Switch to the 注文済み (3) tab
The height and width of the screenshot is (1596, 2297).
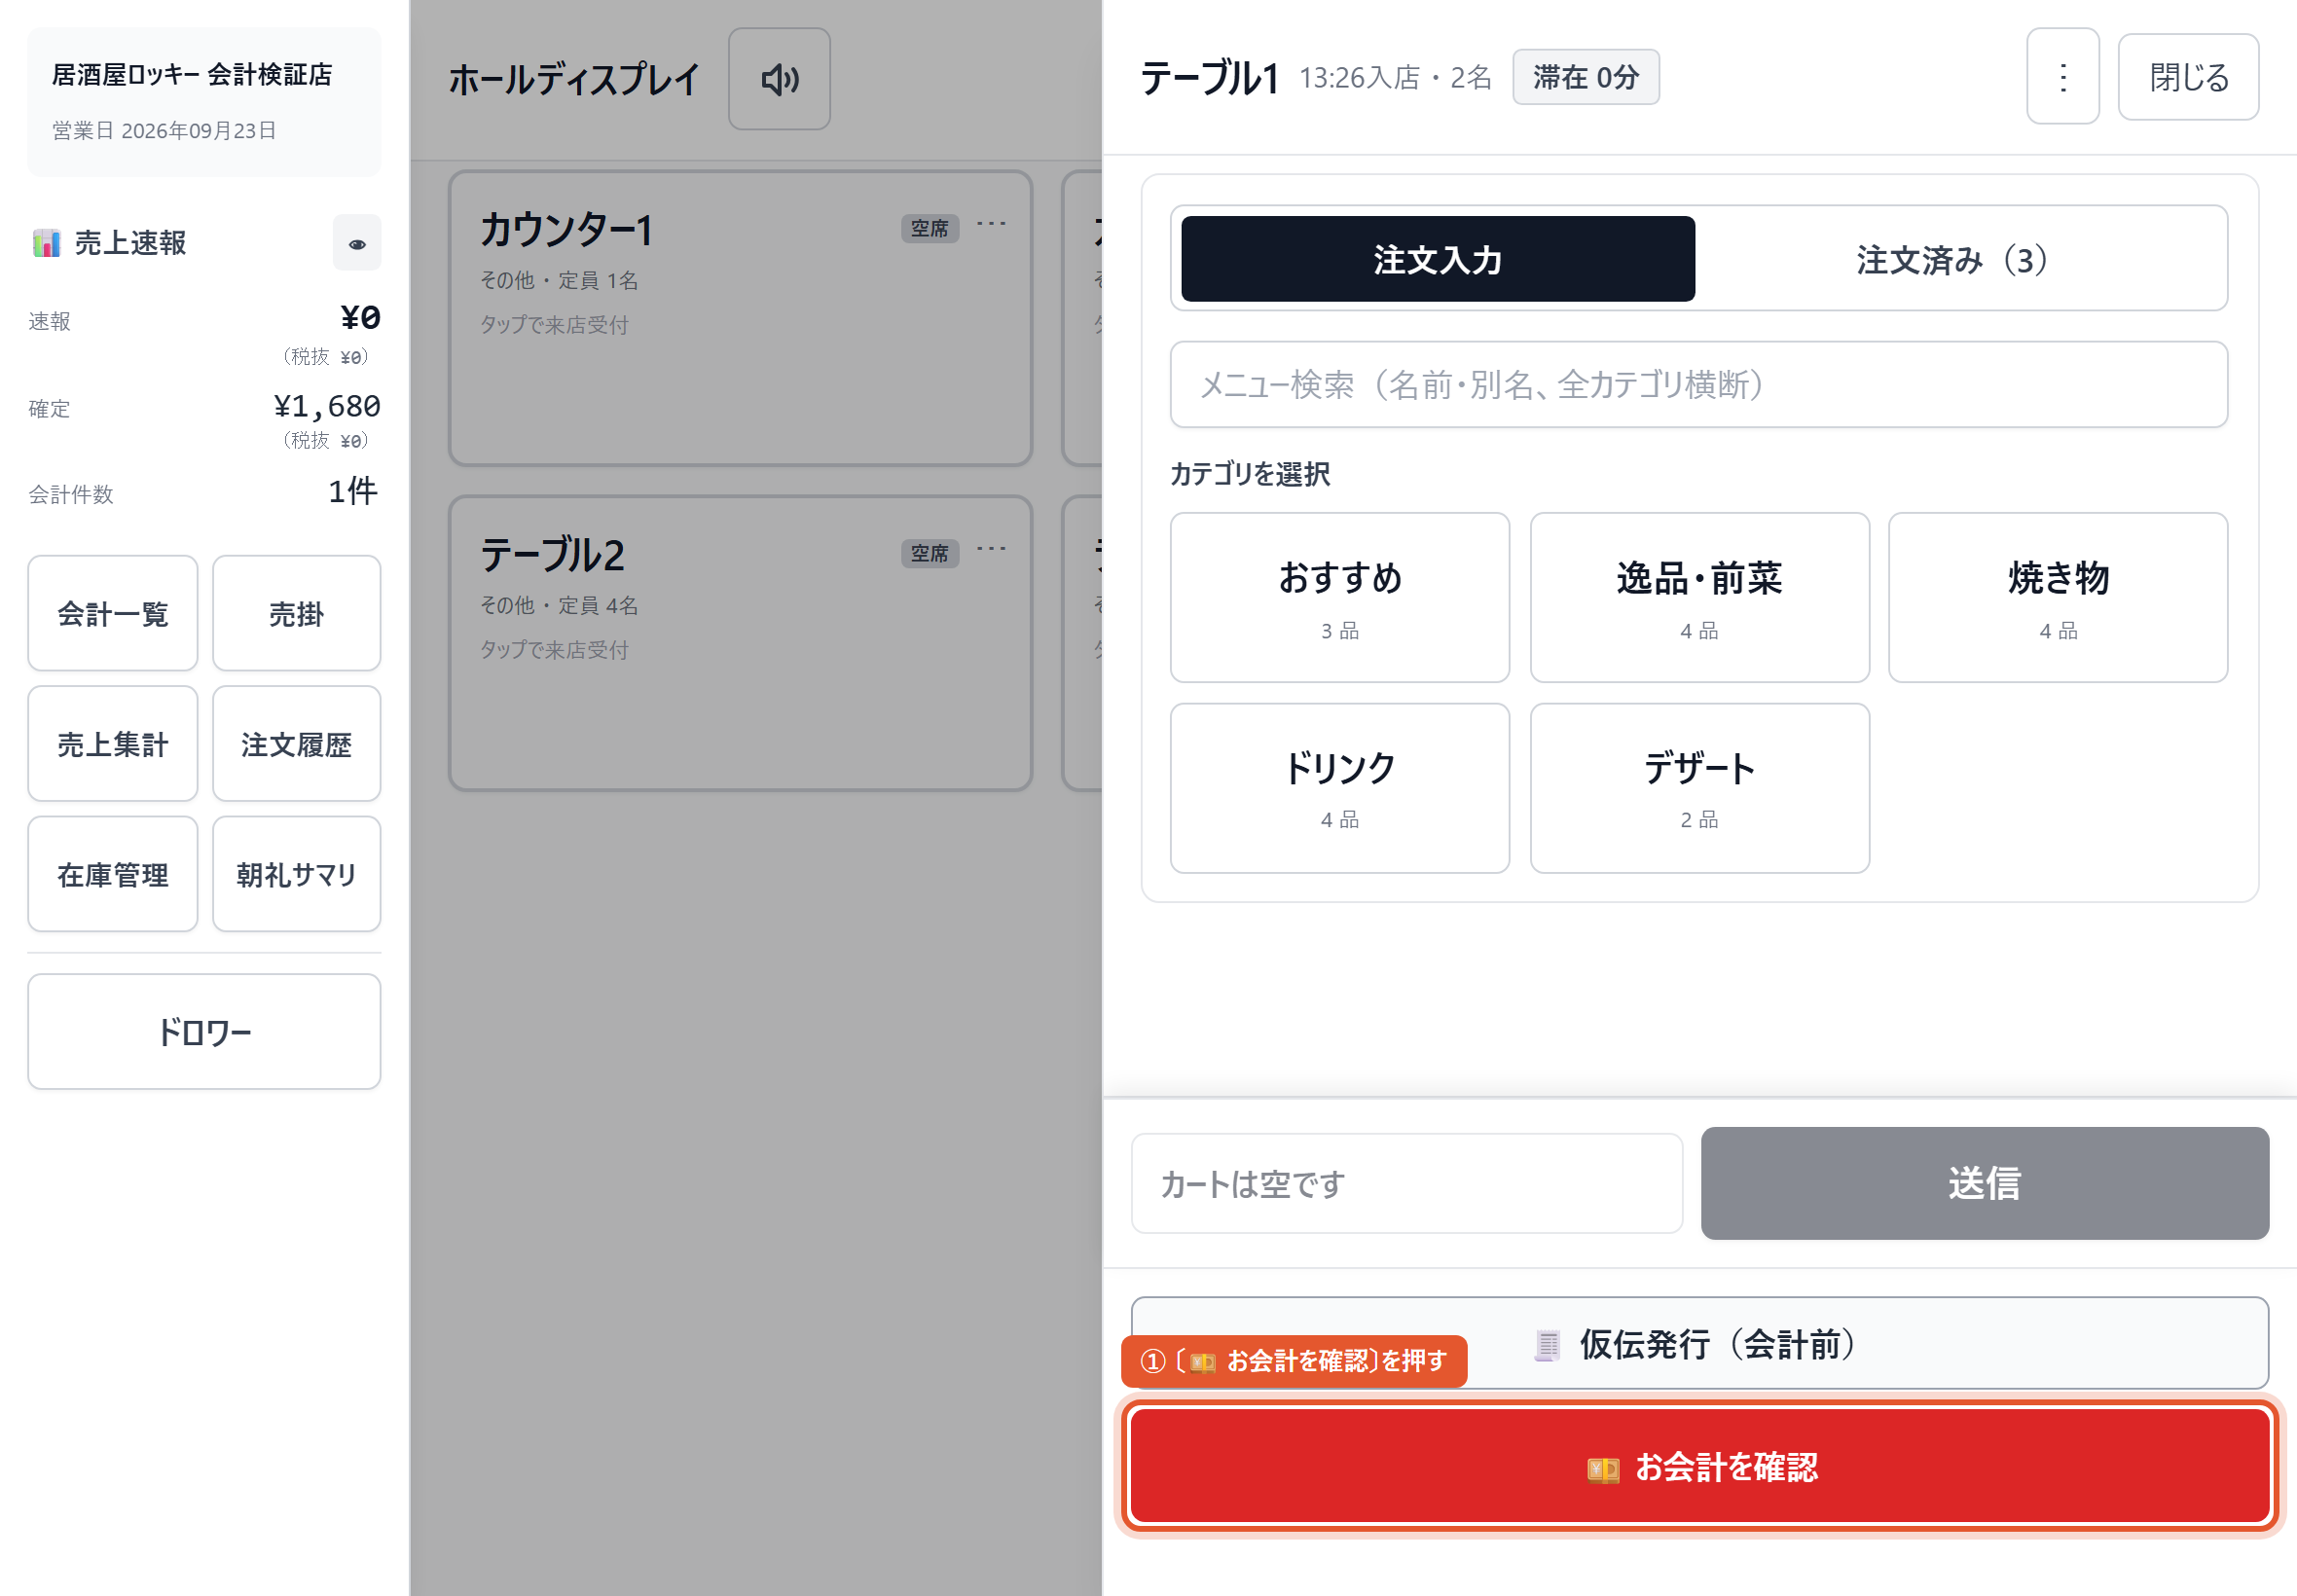1956,259
